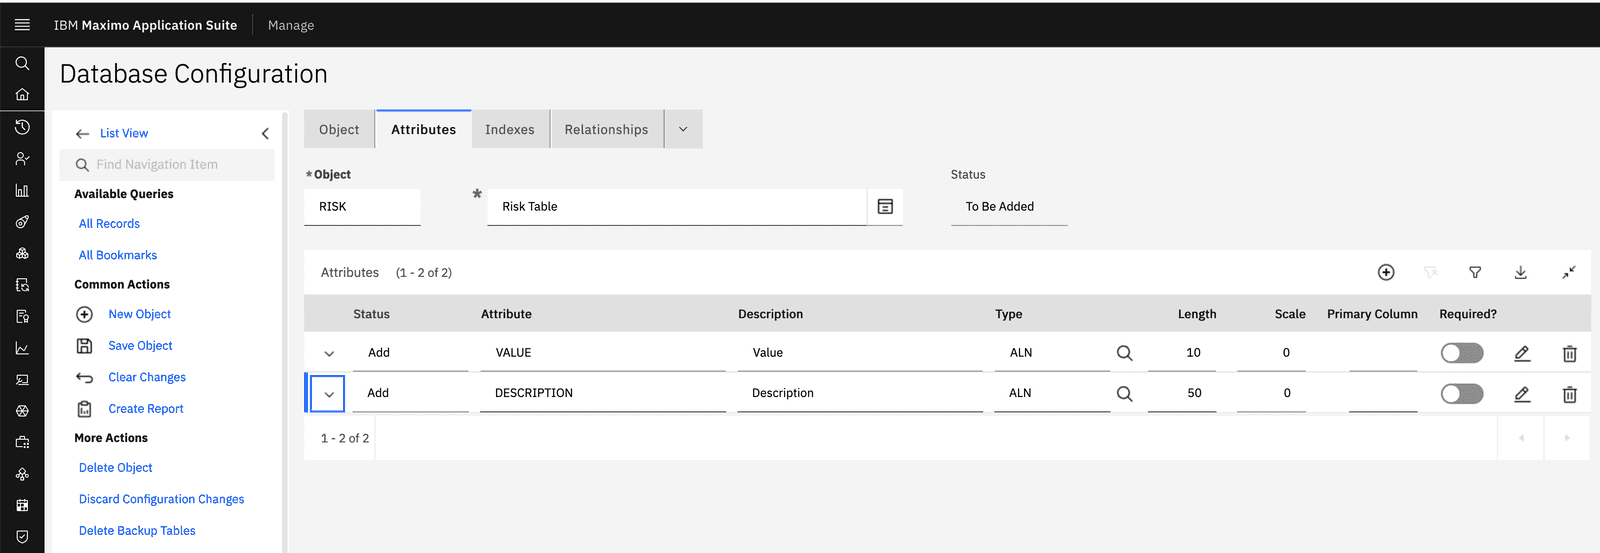Delete the VALUE attribute row
The width and height of the screenshot is (1600, 553).
(x=1569, y=354)
